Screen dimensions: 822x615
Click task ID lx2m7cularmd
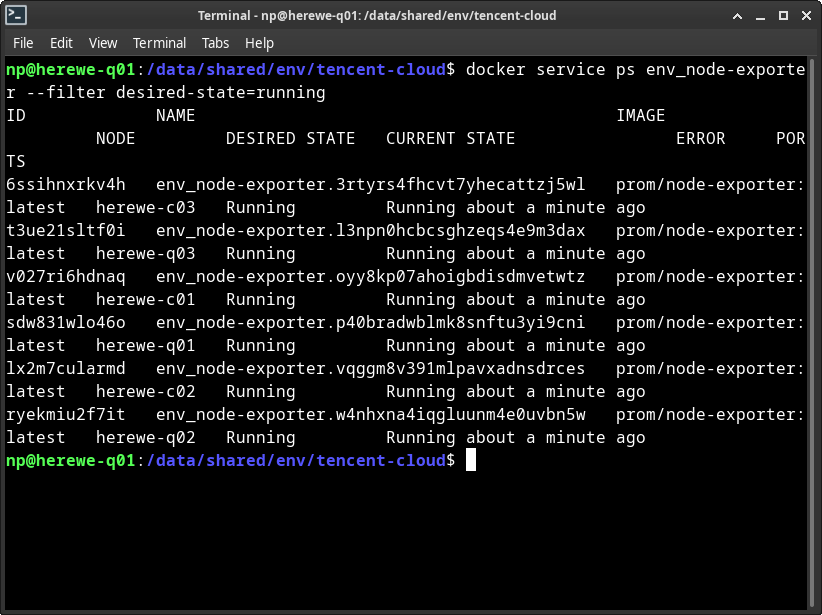[66, 369]
